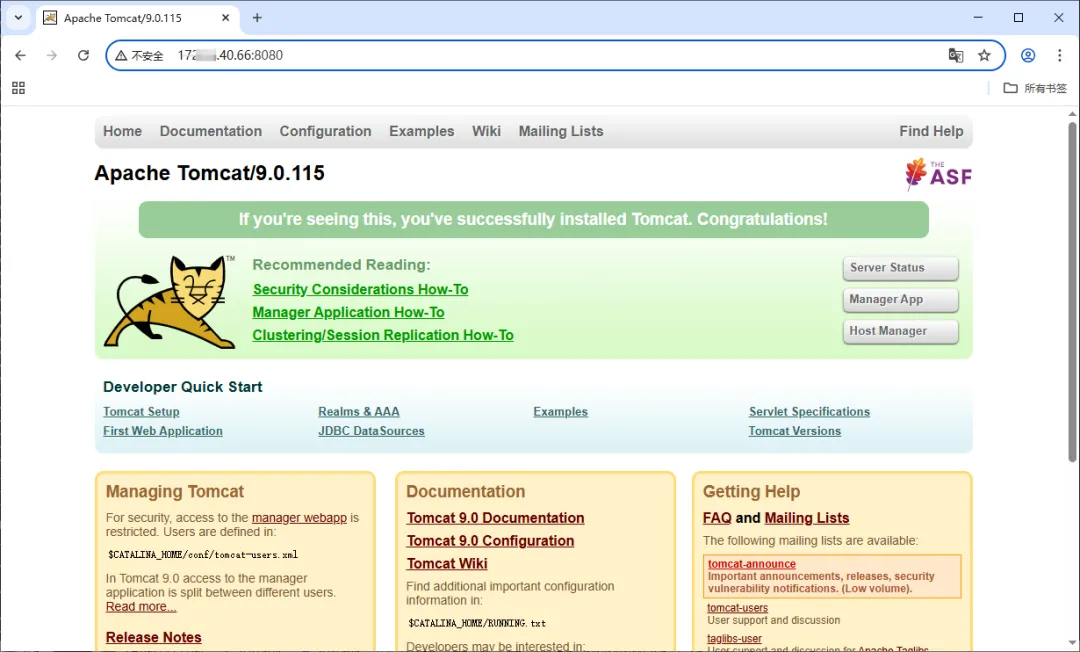Click the $CATALINA_HOME/RUNNING.txt path text

(477, 623)
